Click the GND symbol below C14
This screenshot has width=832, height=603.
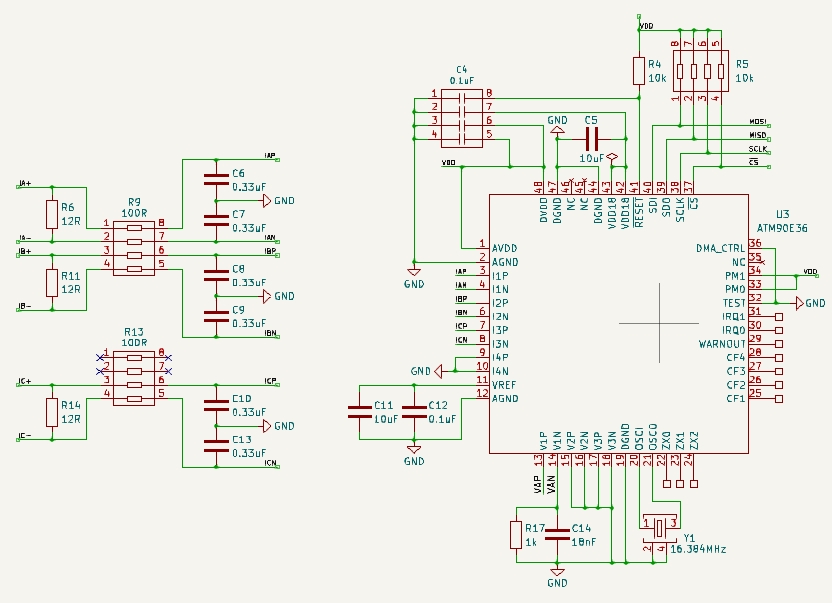click(x=557, y=572)
